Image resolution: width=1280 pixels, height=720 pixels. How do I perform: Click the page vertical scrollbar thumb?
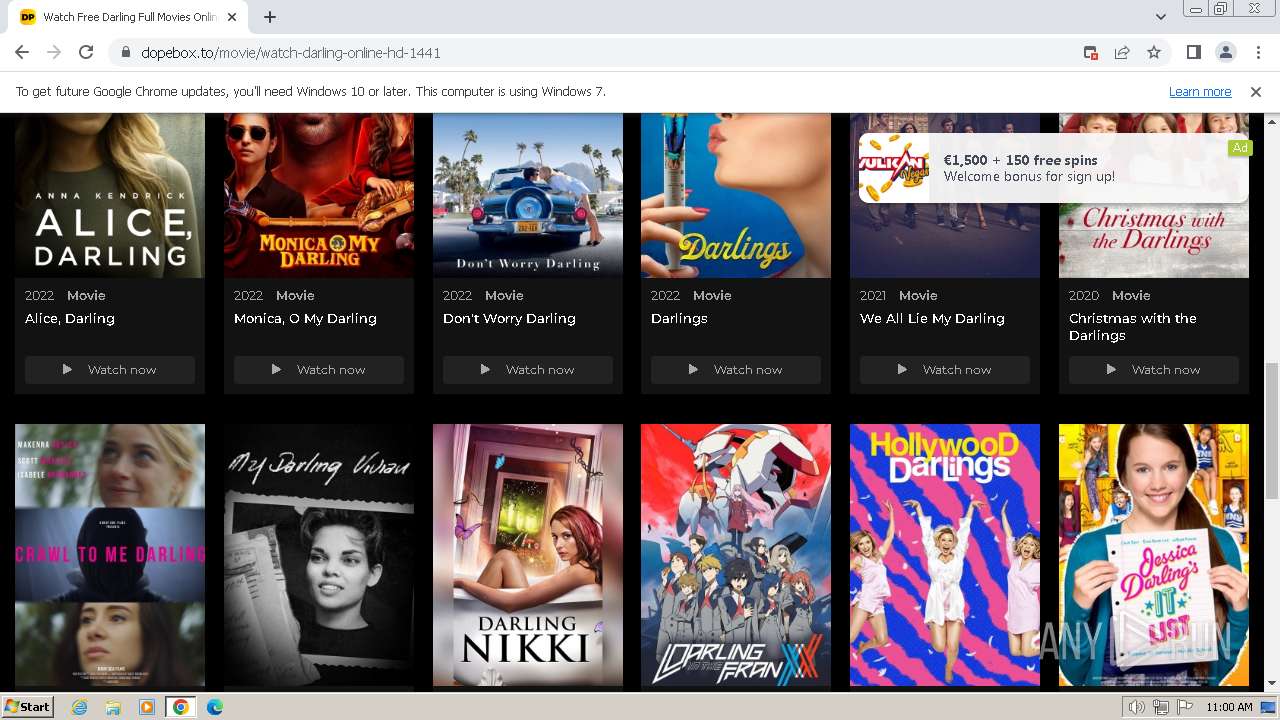(1272, 430)
